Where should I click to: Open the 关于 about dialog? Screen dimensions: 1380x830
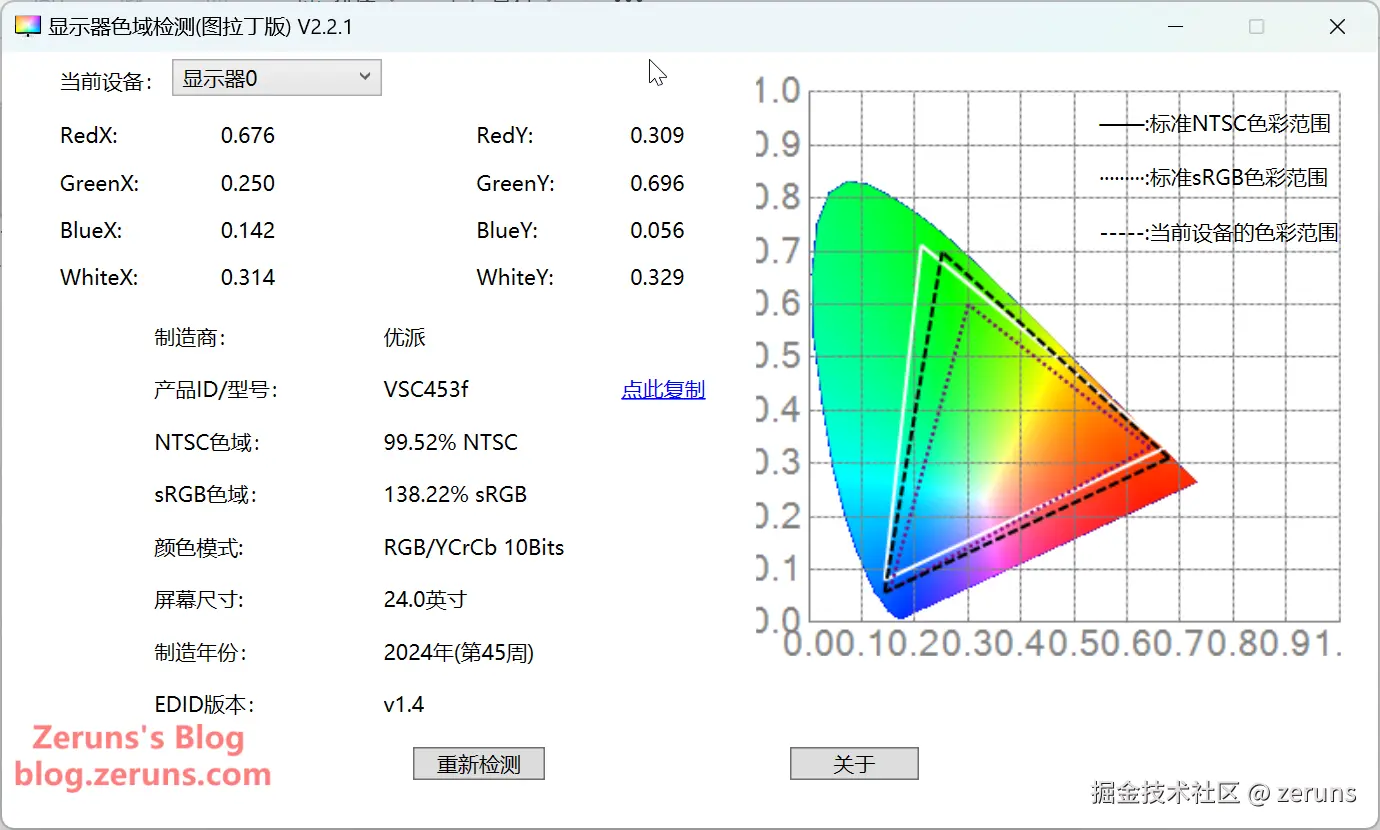pyautogui.click(x=854, y=764)
